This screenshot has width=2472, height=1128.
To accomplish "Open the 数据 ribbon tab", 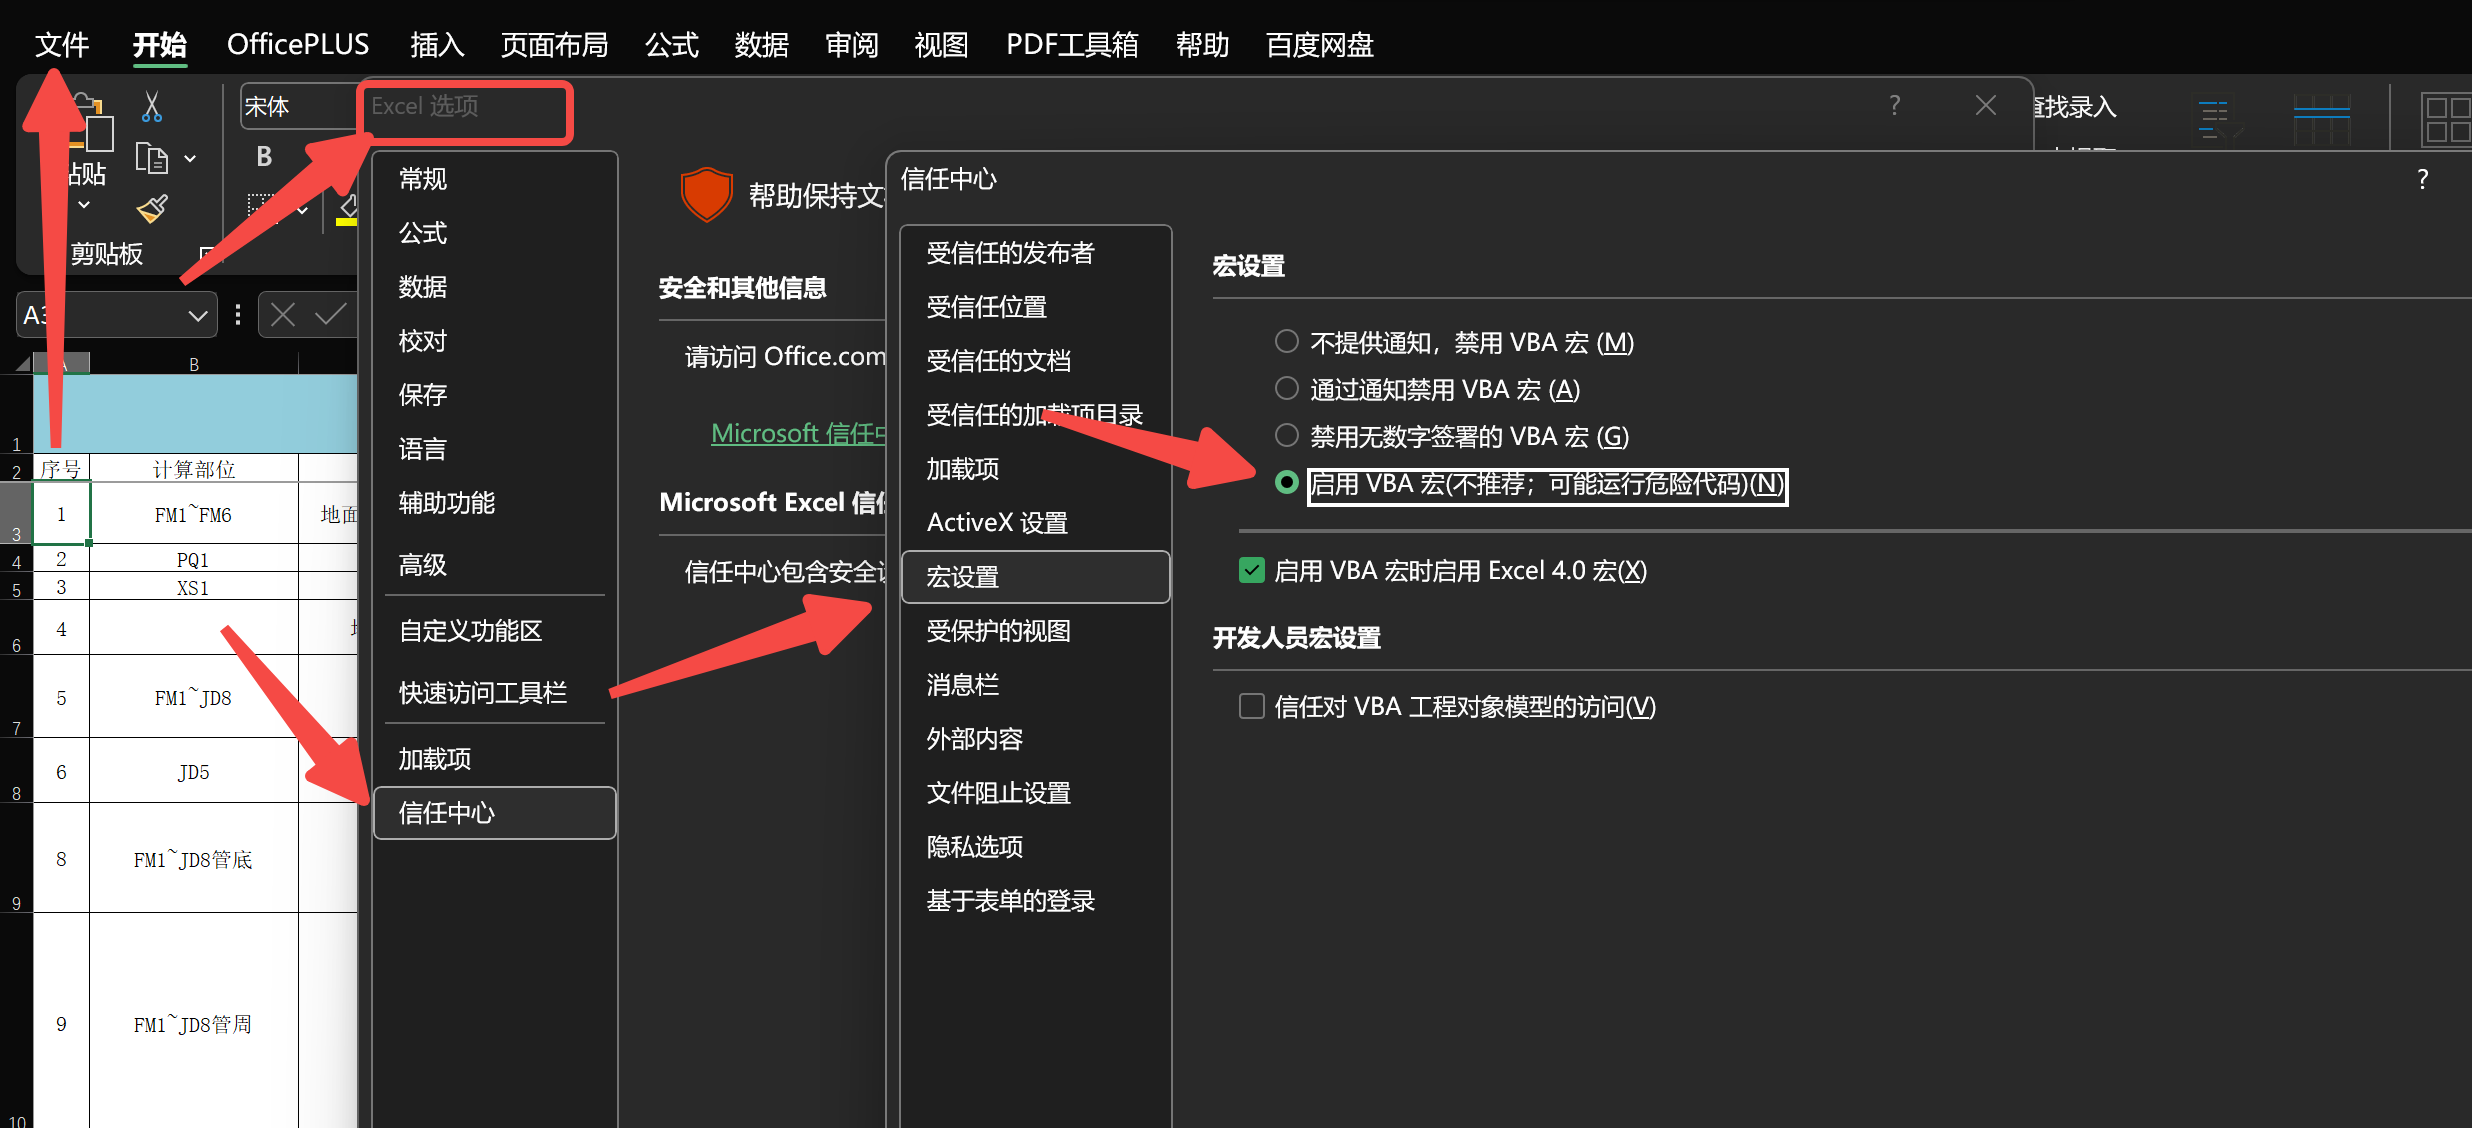I will pos(761,45).
